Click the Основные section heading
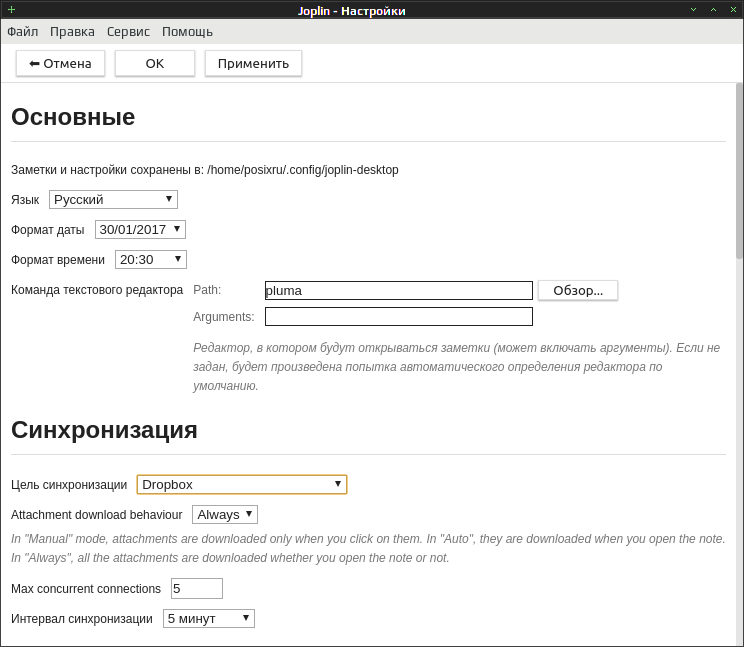The width and height of the screenshot is (744, 647). coord(73,117)
